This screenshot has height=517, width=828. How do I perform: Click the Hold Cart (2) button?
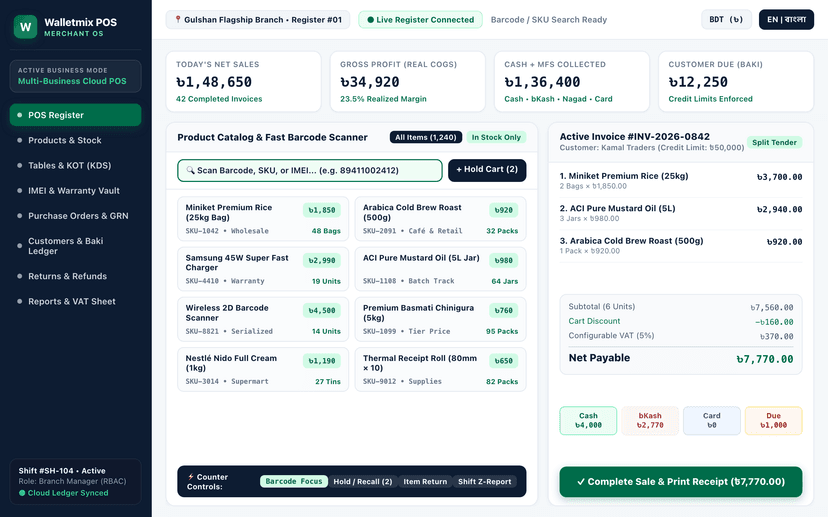[487, 170]
